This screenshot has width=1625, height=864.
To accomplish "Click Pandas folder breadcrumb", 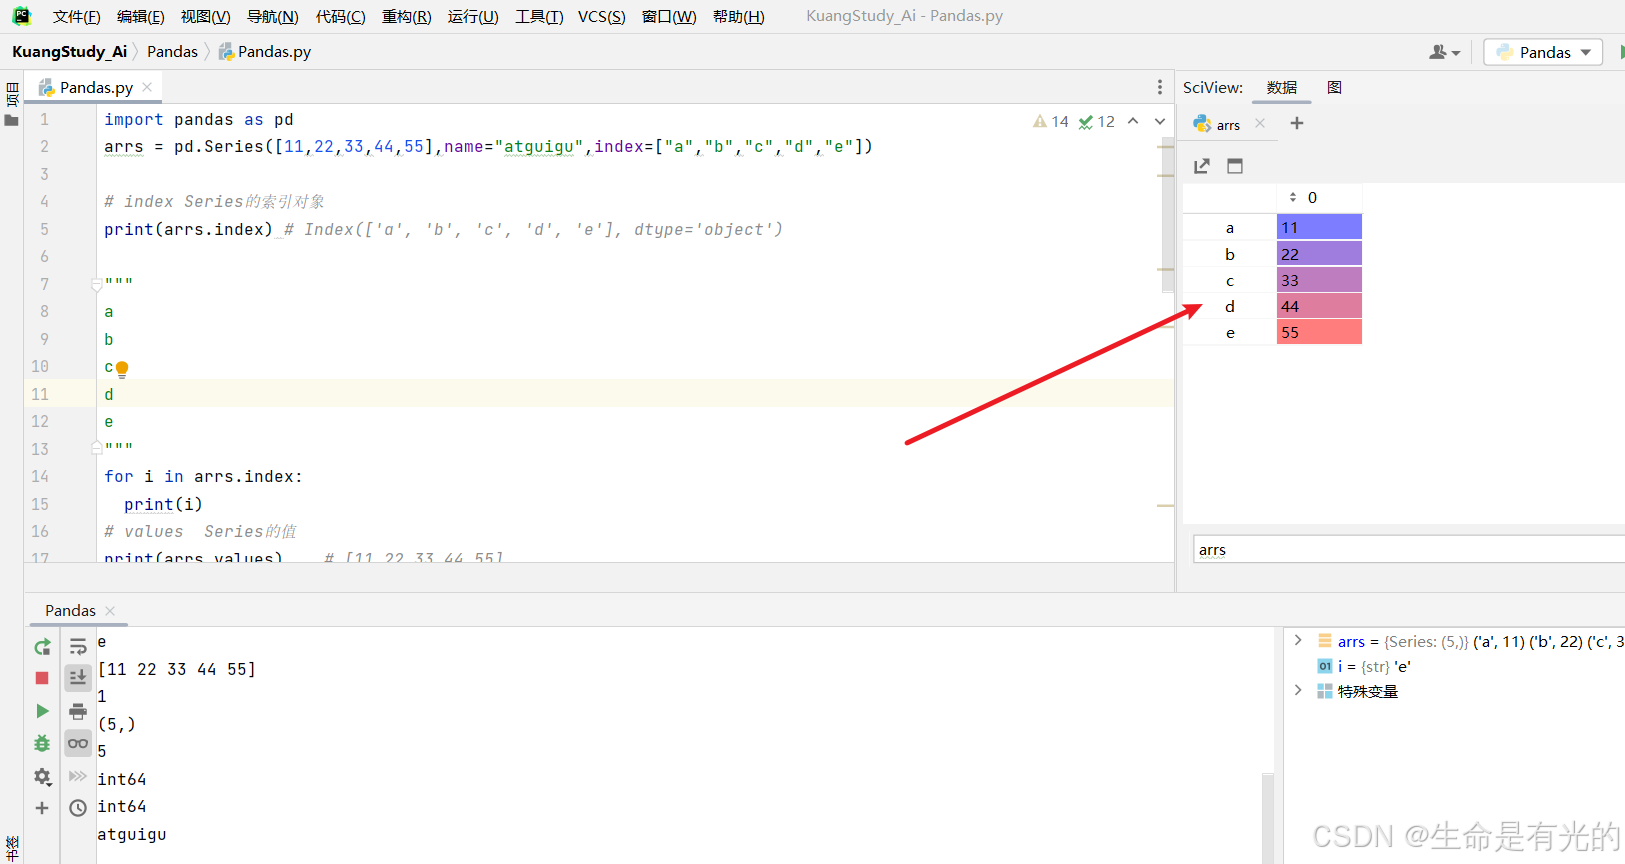I will tap(172, 52).
